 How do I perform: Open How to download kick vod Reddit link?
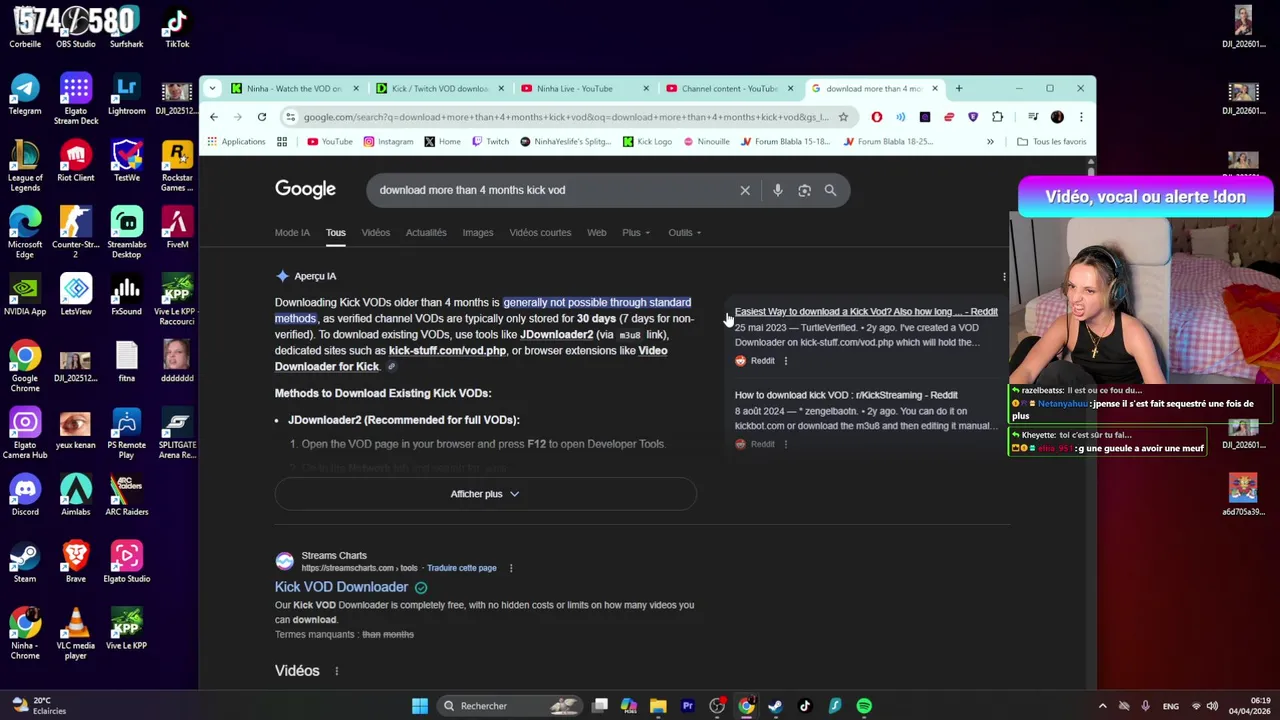[x=846, y=395]
